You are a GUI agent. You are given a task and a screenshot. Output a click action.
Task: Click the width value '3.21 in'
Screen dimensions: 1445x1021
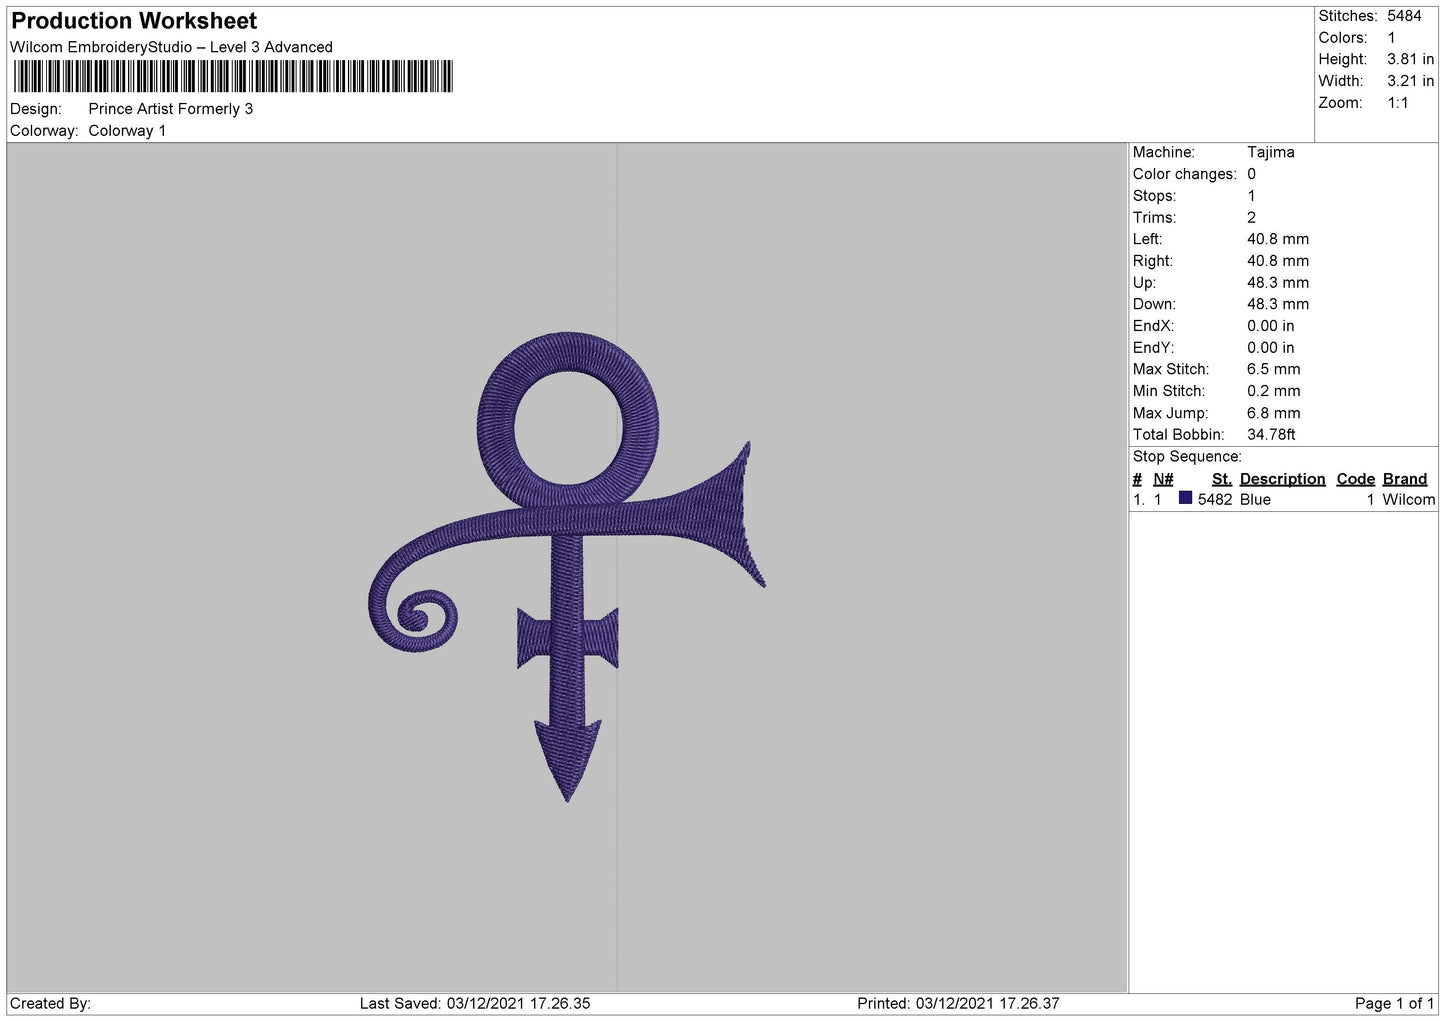click(x=1410, y=81)
